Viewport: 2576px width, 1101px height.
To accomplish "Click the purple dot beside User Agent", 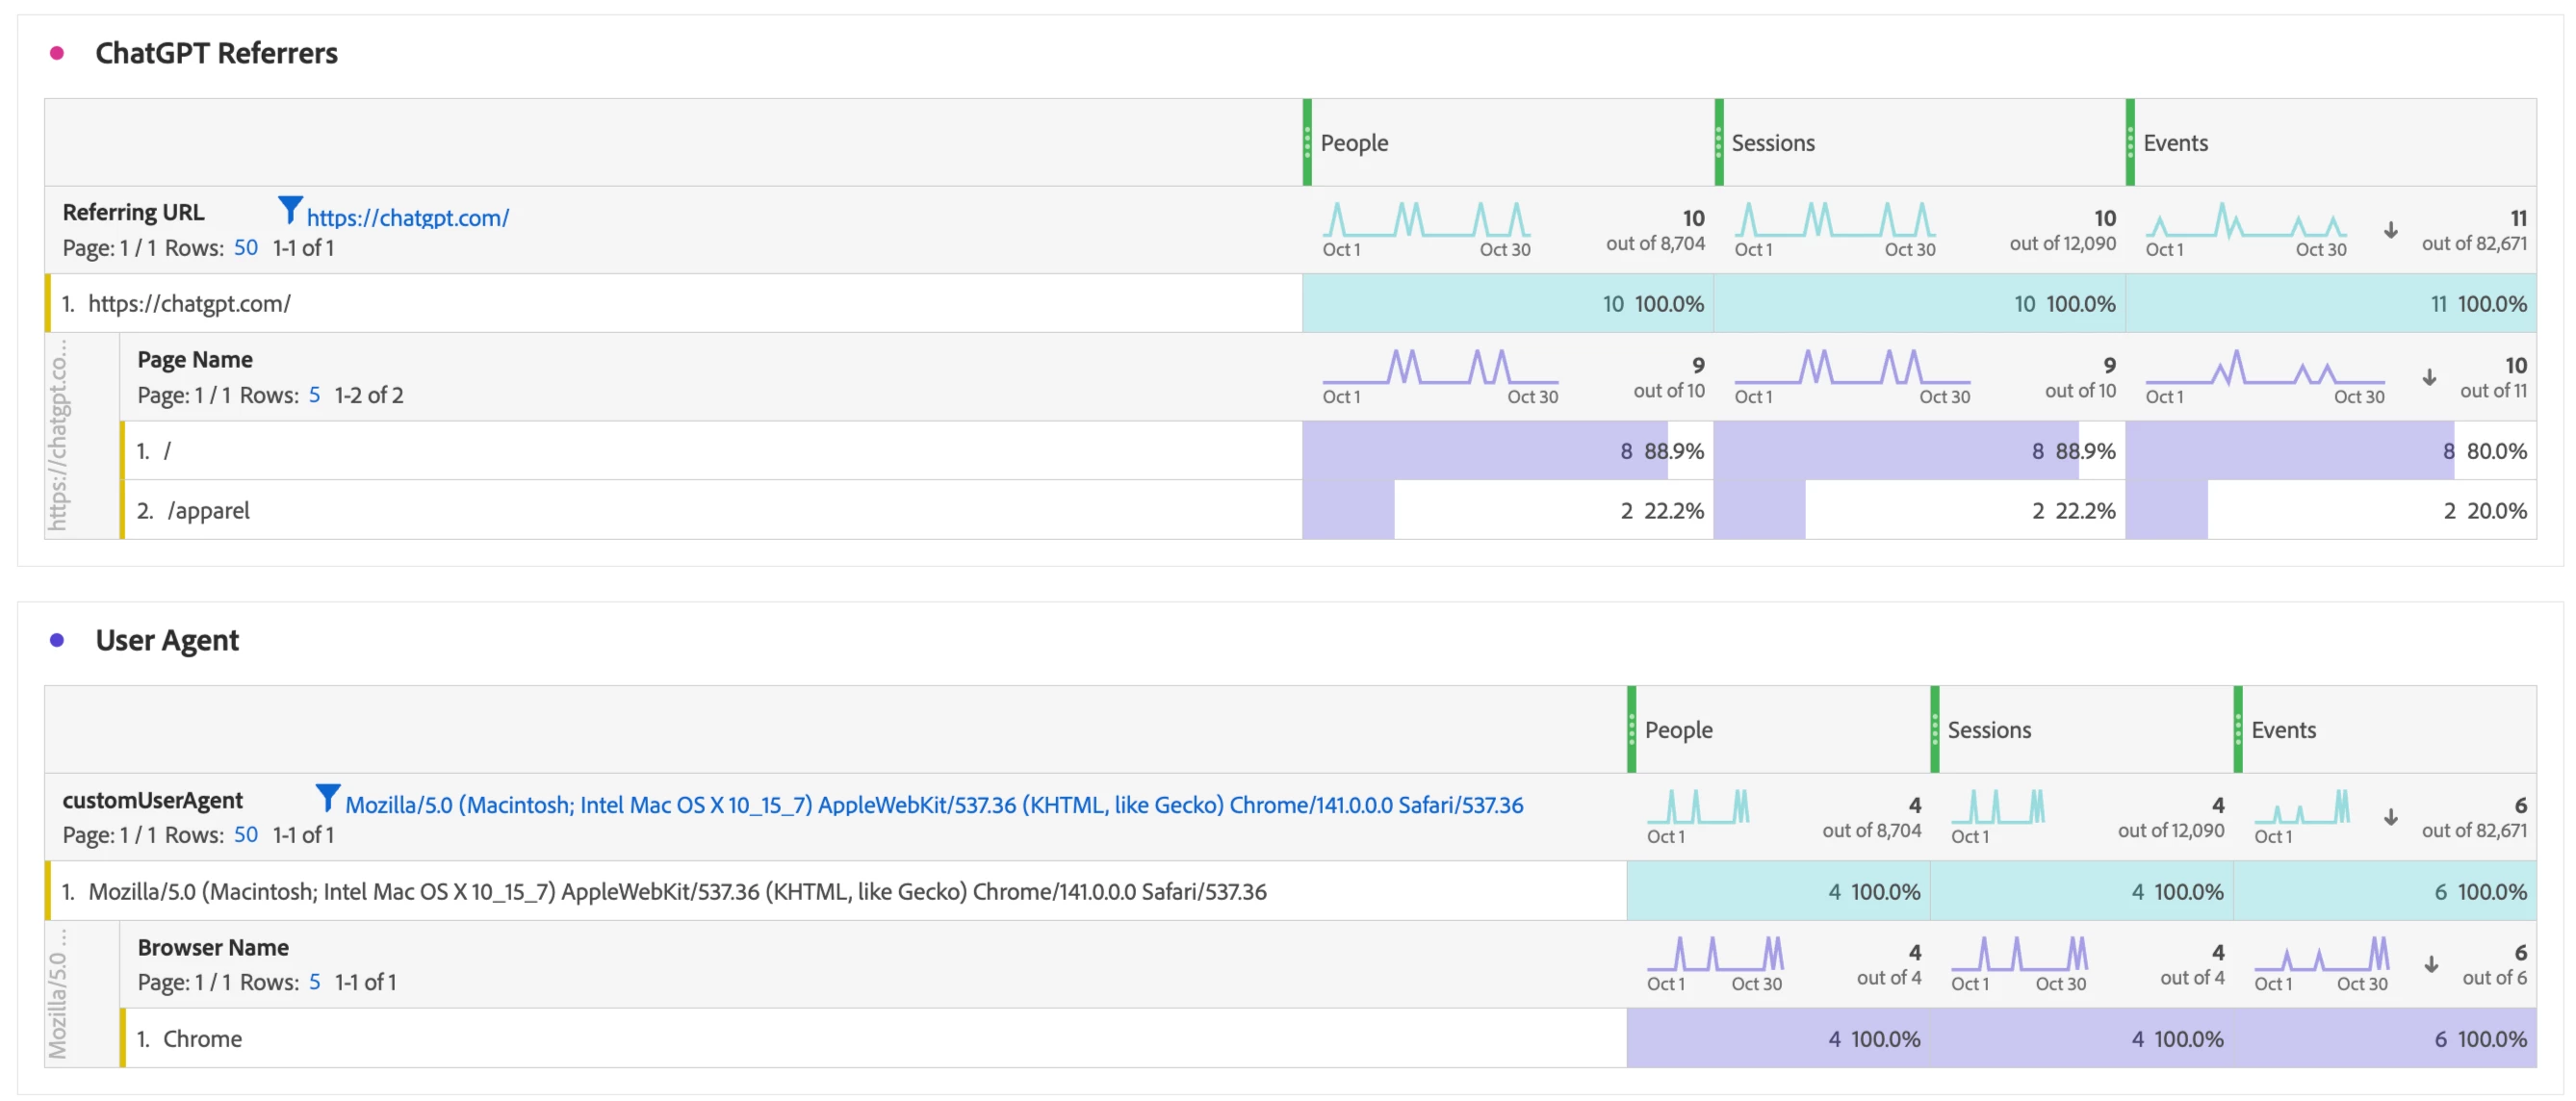I will pos(57,640).
